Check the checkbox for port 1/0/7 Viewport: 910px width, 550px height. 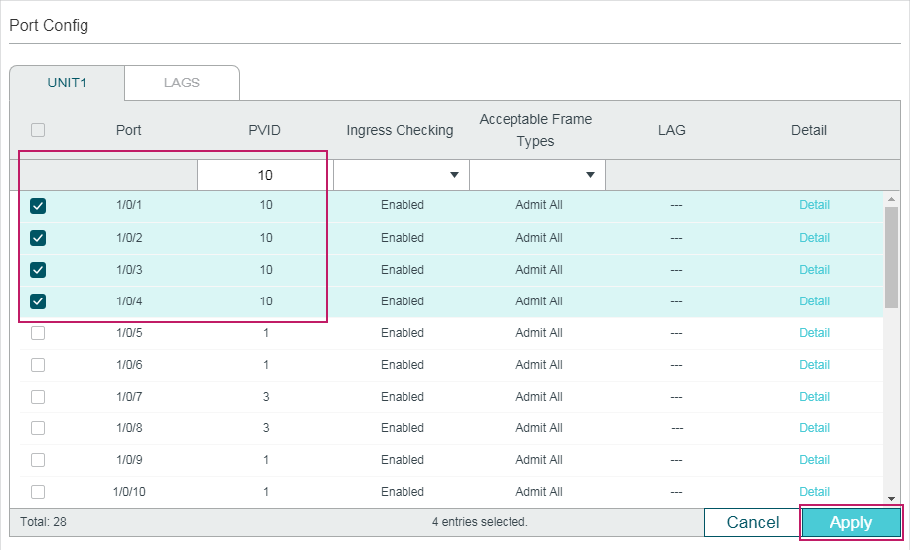[x=38, y=397]
